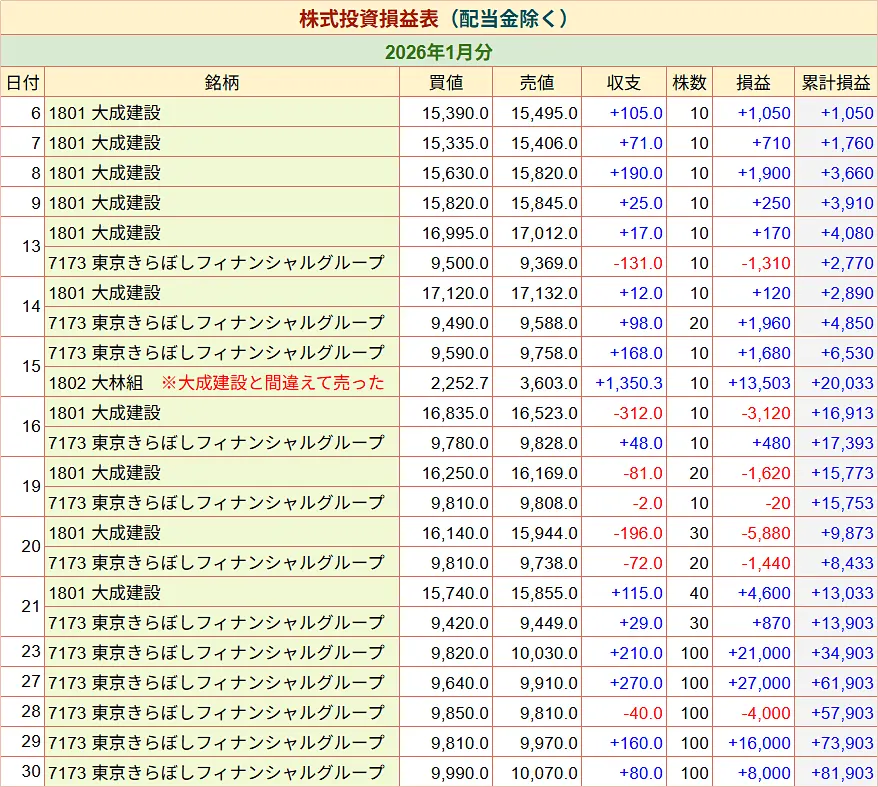
Task: Click the 銘柄 column header
Action: tap(222, 83)
